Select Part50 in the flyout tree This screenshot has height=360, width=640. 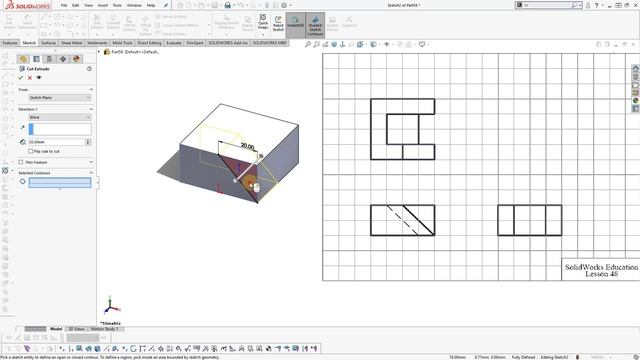coord(131,52)
